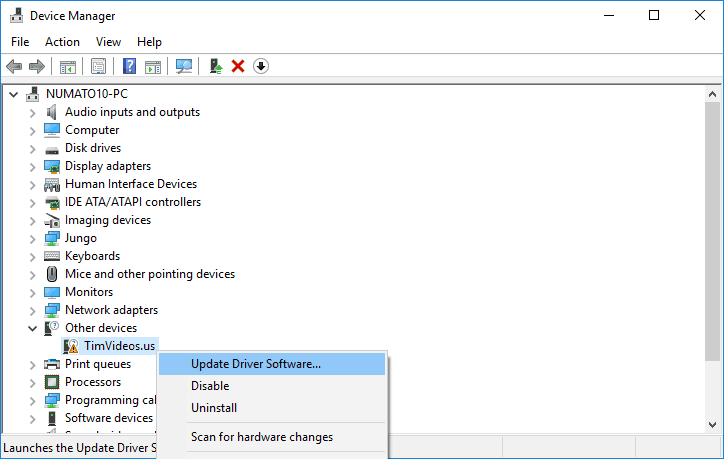724x459 pixels.
Task: Select the Processors label
Action: (93, 382)
